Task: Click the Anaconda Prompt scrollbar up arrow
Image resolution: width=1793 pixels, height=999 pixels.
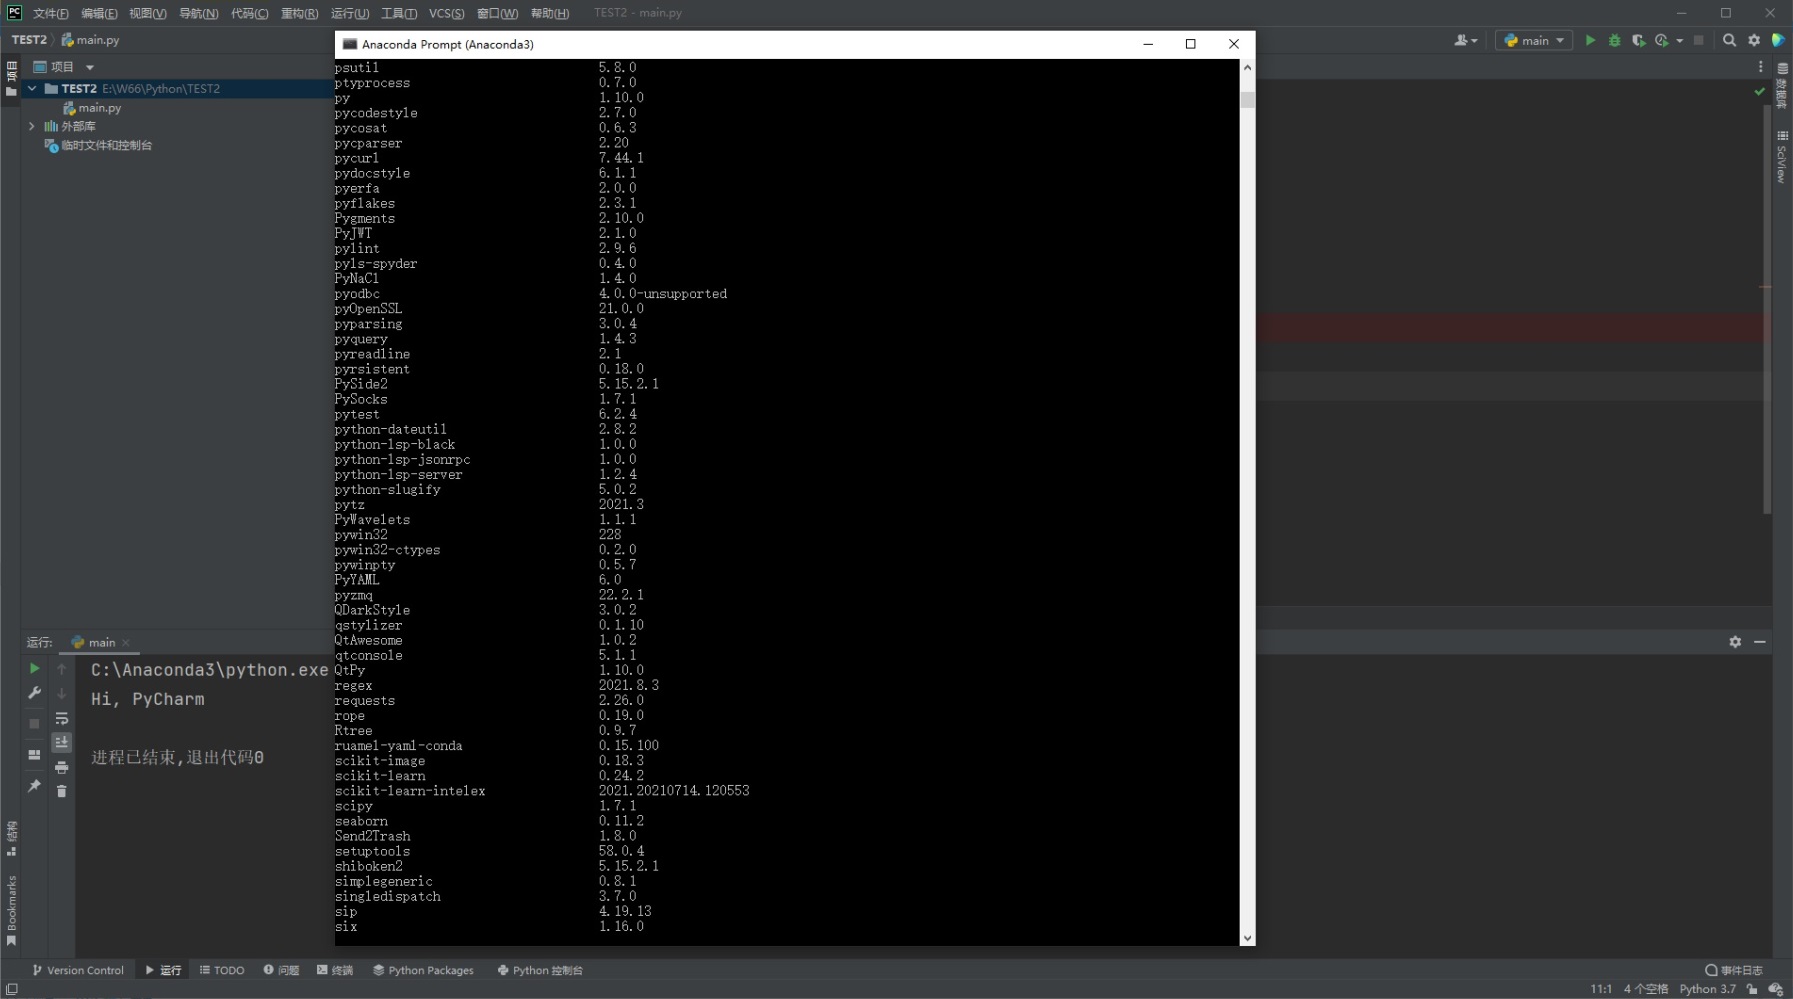Action: (1247, 67)
